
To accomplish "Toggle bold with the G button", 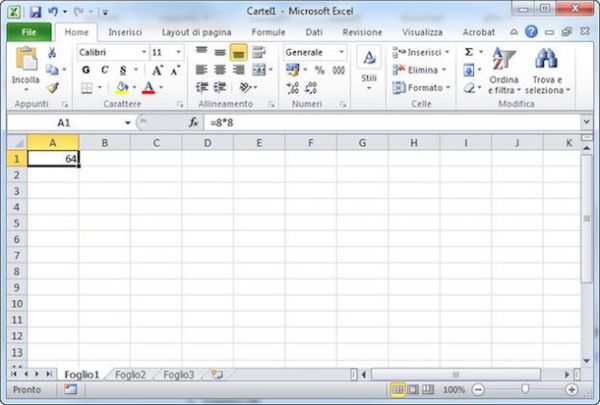I will coord(86,70).
